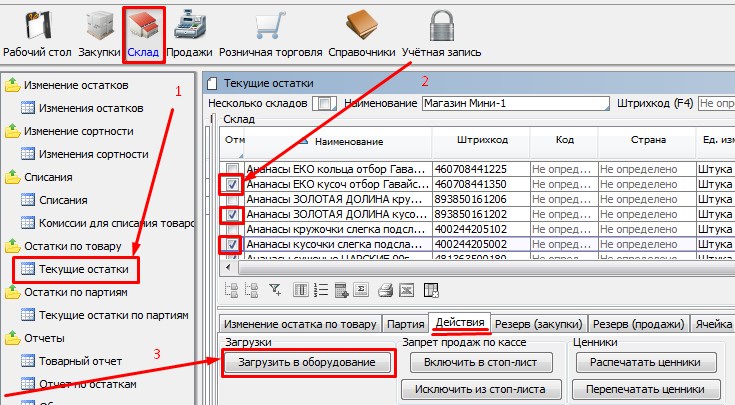The width and height of the screenshot is (735, 405).
Task: Collapse the Списания folder node
Action: pyautogui.click(x=13, y=177)
